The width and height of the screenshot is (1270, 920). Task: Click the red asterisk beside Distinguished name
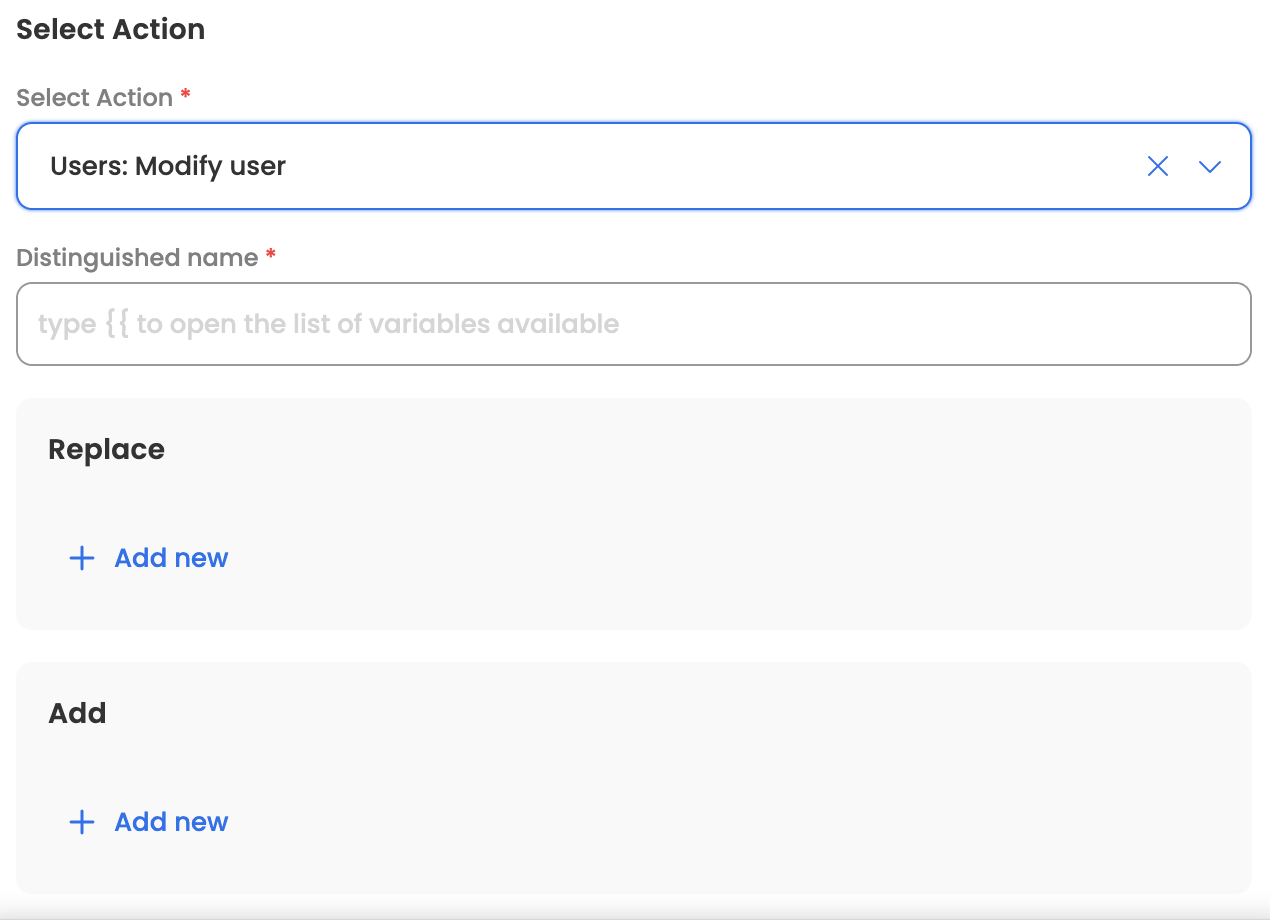click(x=271, y=256)
